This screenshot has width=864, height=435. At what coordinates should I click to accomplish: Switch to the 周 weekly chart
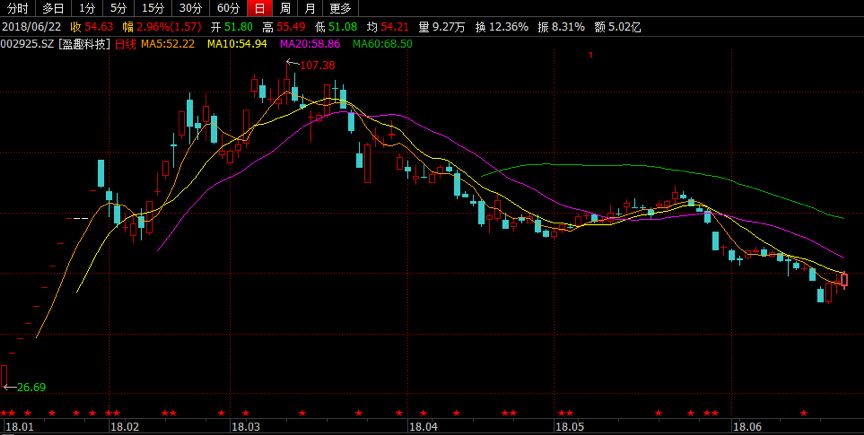click(x=285, y=8)
